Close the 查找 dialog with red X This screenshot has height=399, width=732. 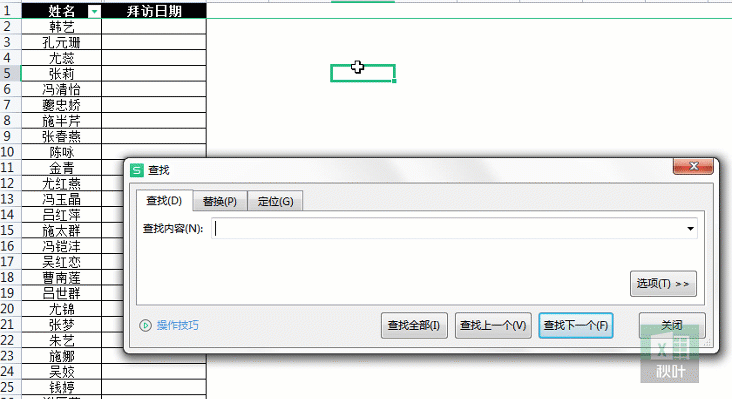tap(693, 166)
